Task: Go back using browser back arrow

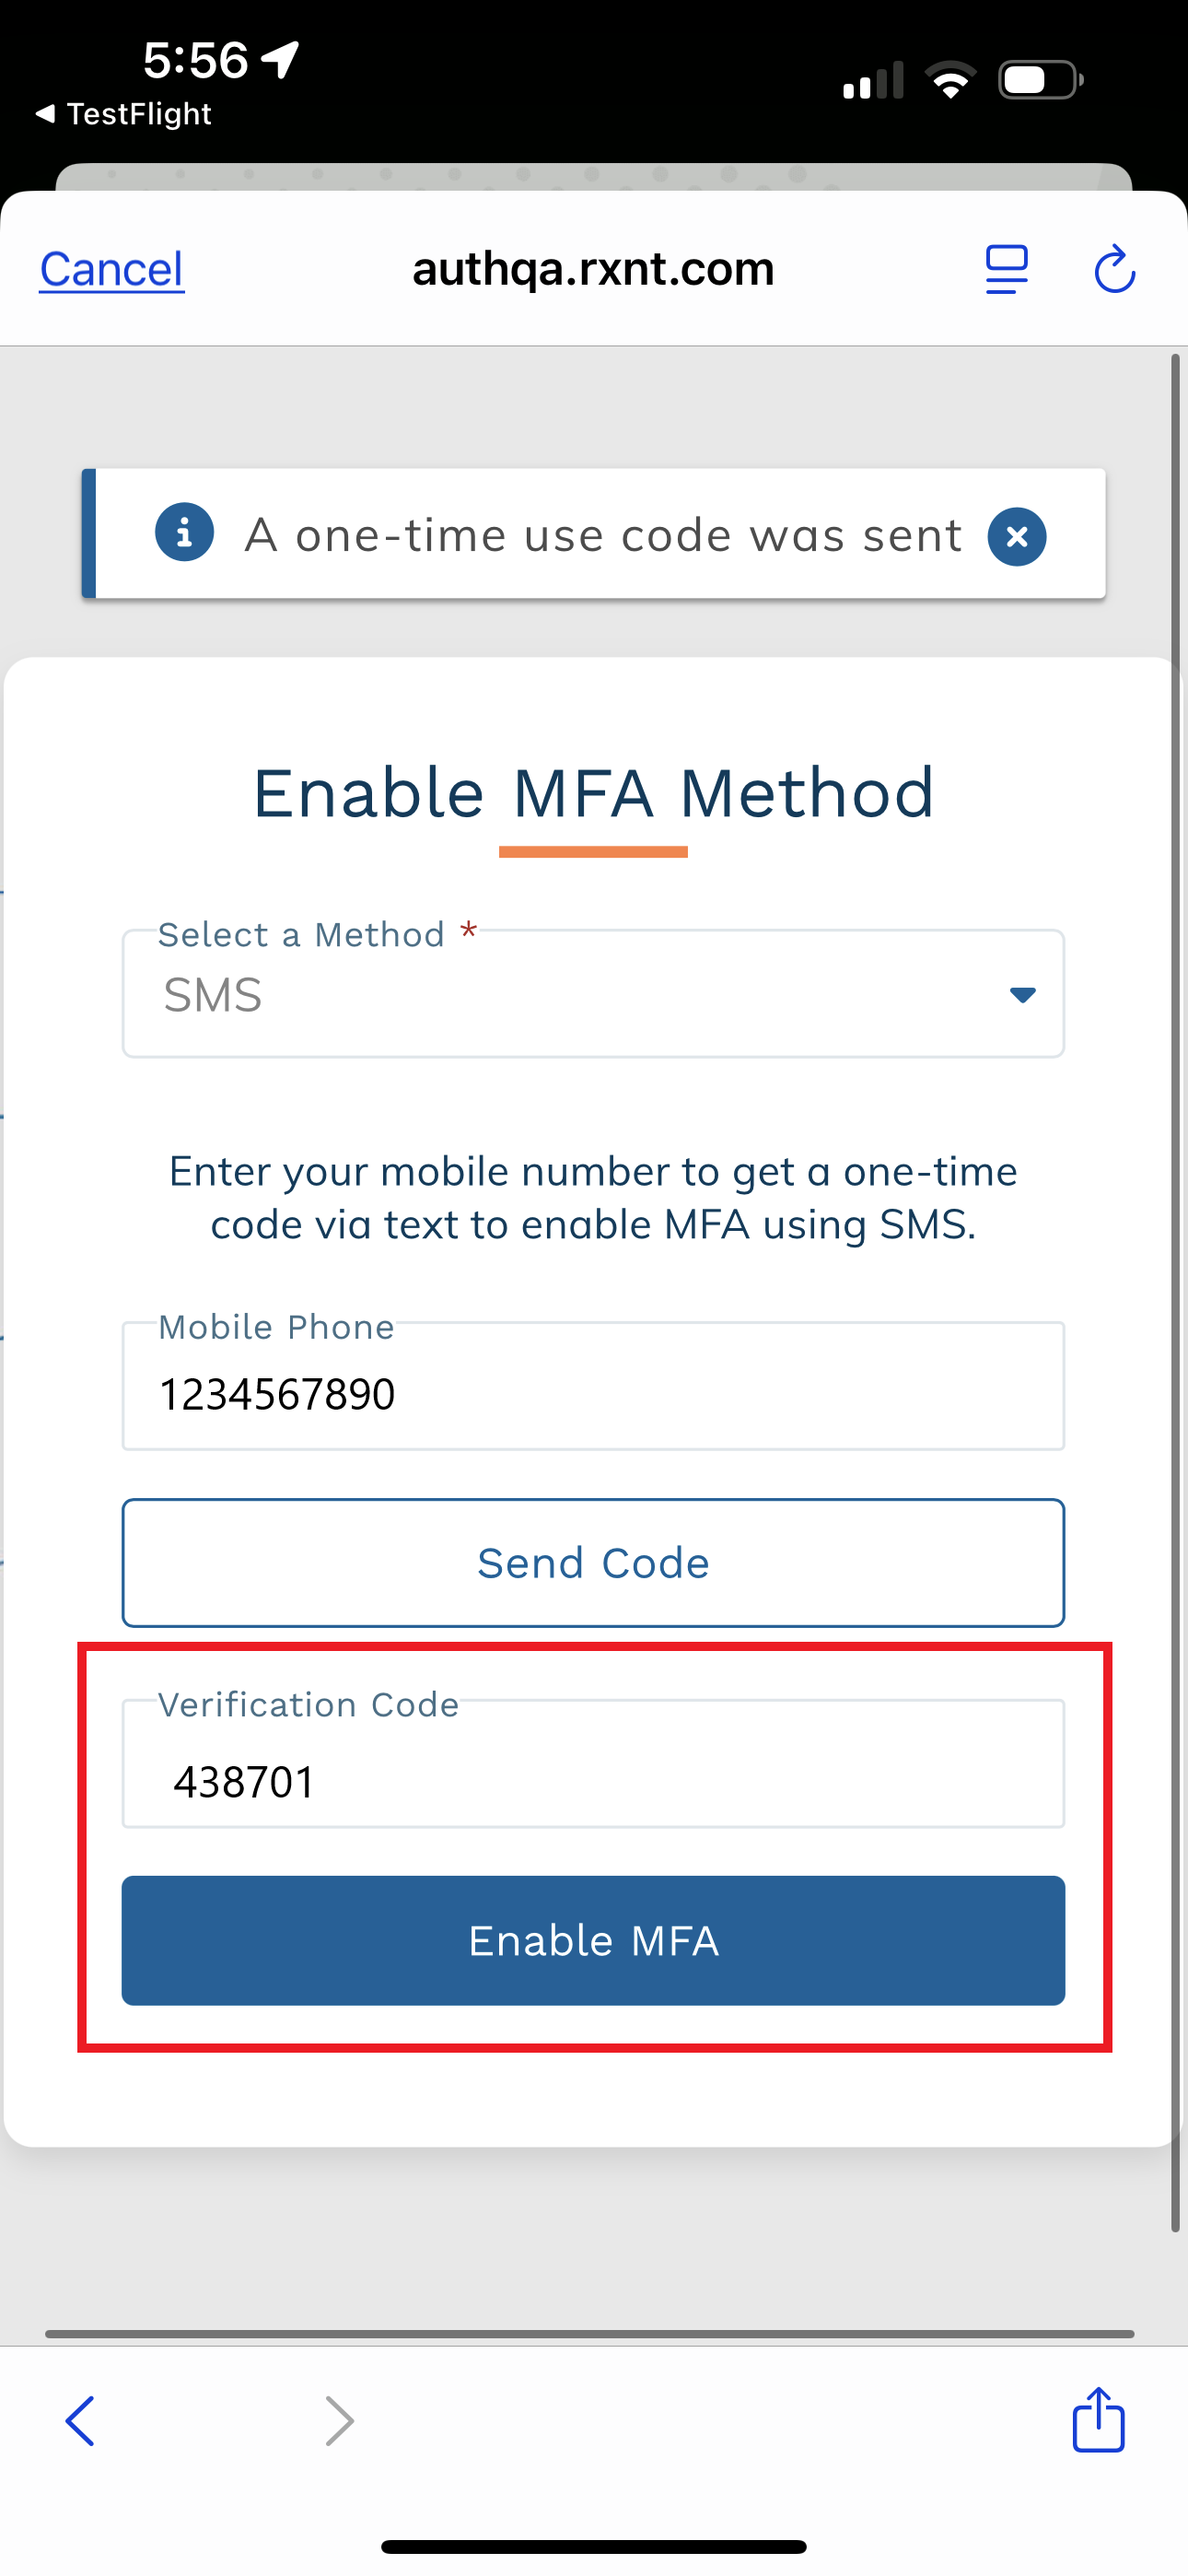Action: 80,2421
